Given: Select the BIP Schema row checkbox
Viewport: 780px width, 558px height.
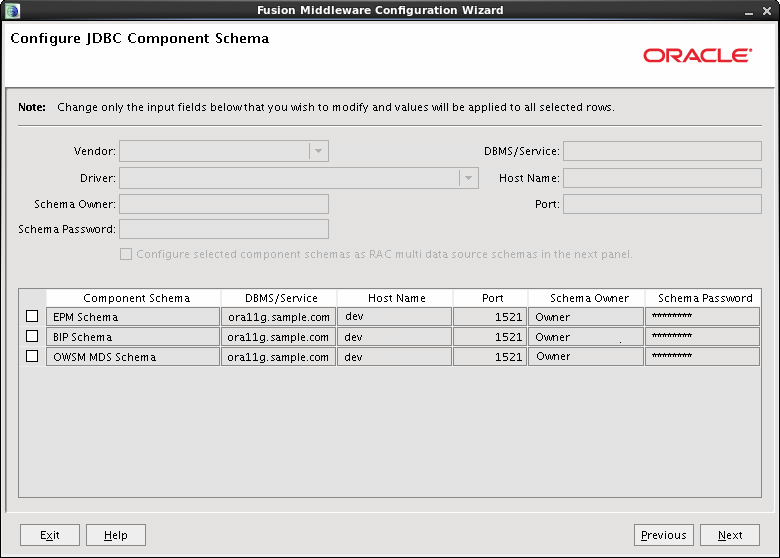Looking at the screenshot, I should [x=32, y=337].
